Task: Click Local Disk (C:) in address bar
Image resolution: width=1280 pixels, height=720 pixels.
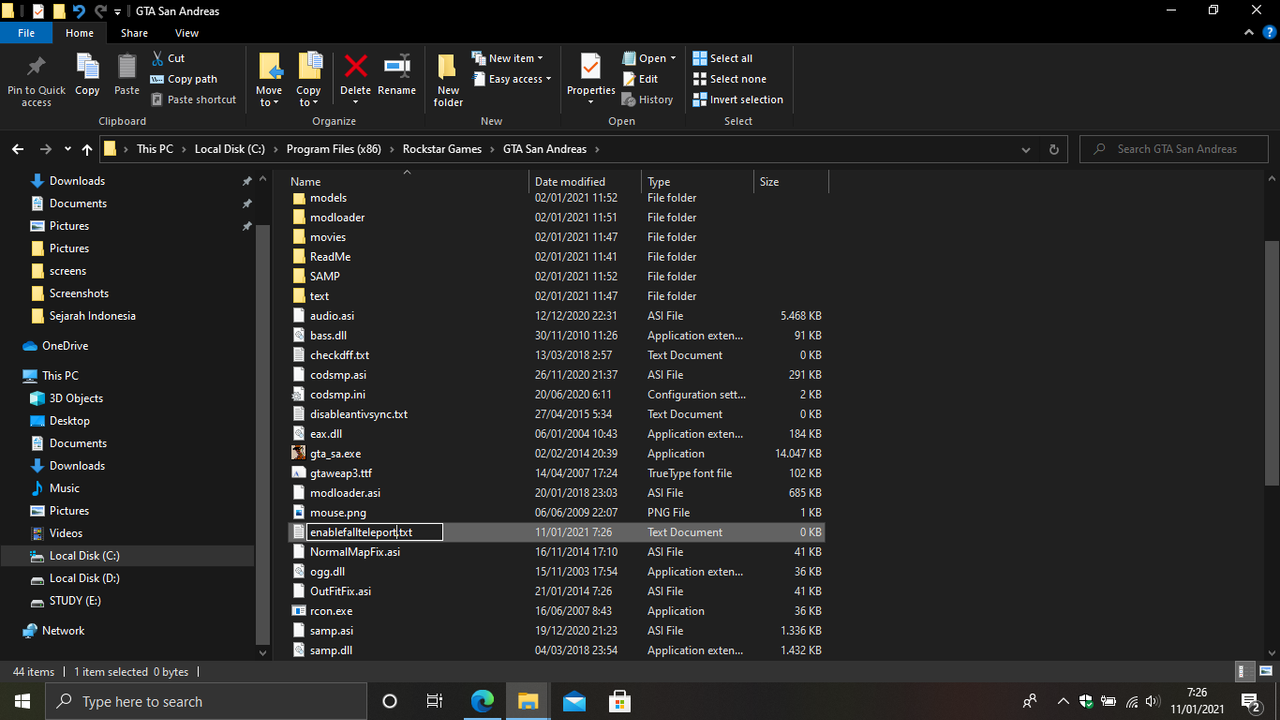Action: (x=230, y=149)
